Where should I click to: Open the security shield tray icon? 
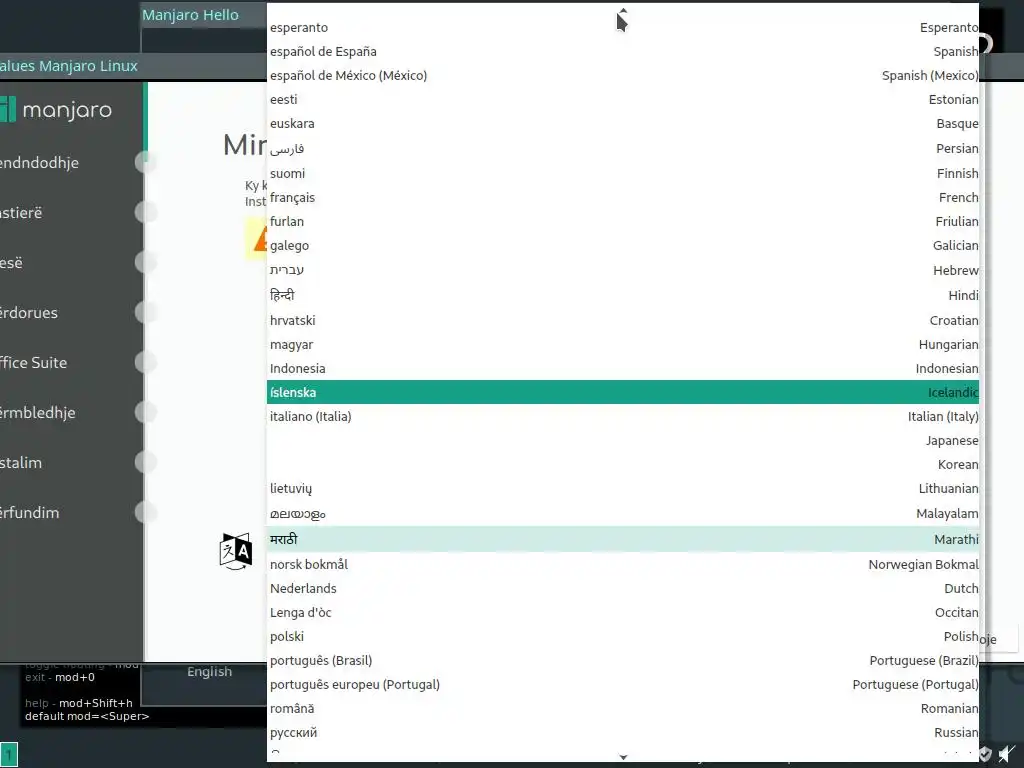point(985,754)
